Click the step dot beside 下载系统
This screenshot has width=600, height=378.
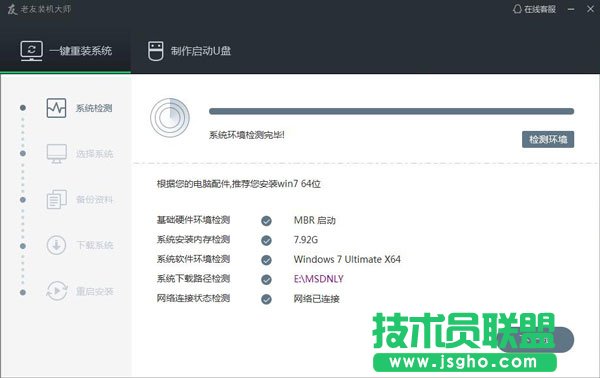(x=23, y=246)
